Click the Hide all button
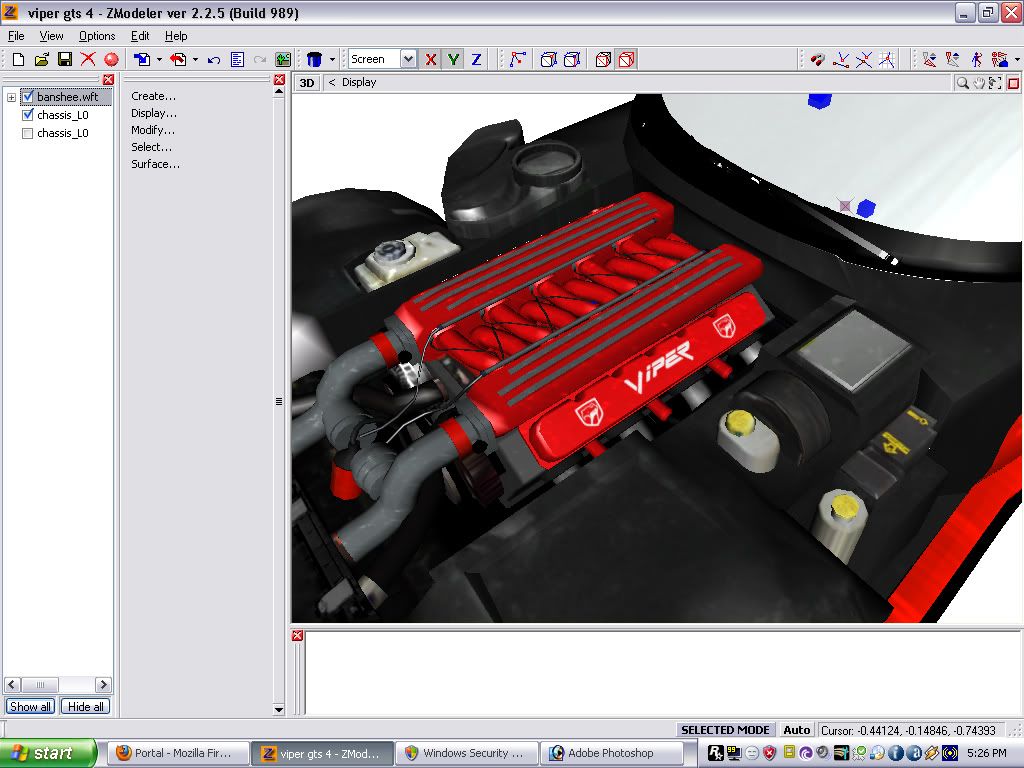The height and width of the screenshot is (768, 1024). click(x=85, y=706)
